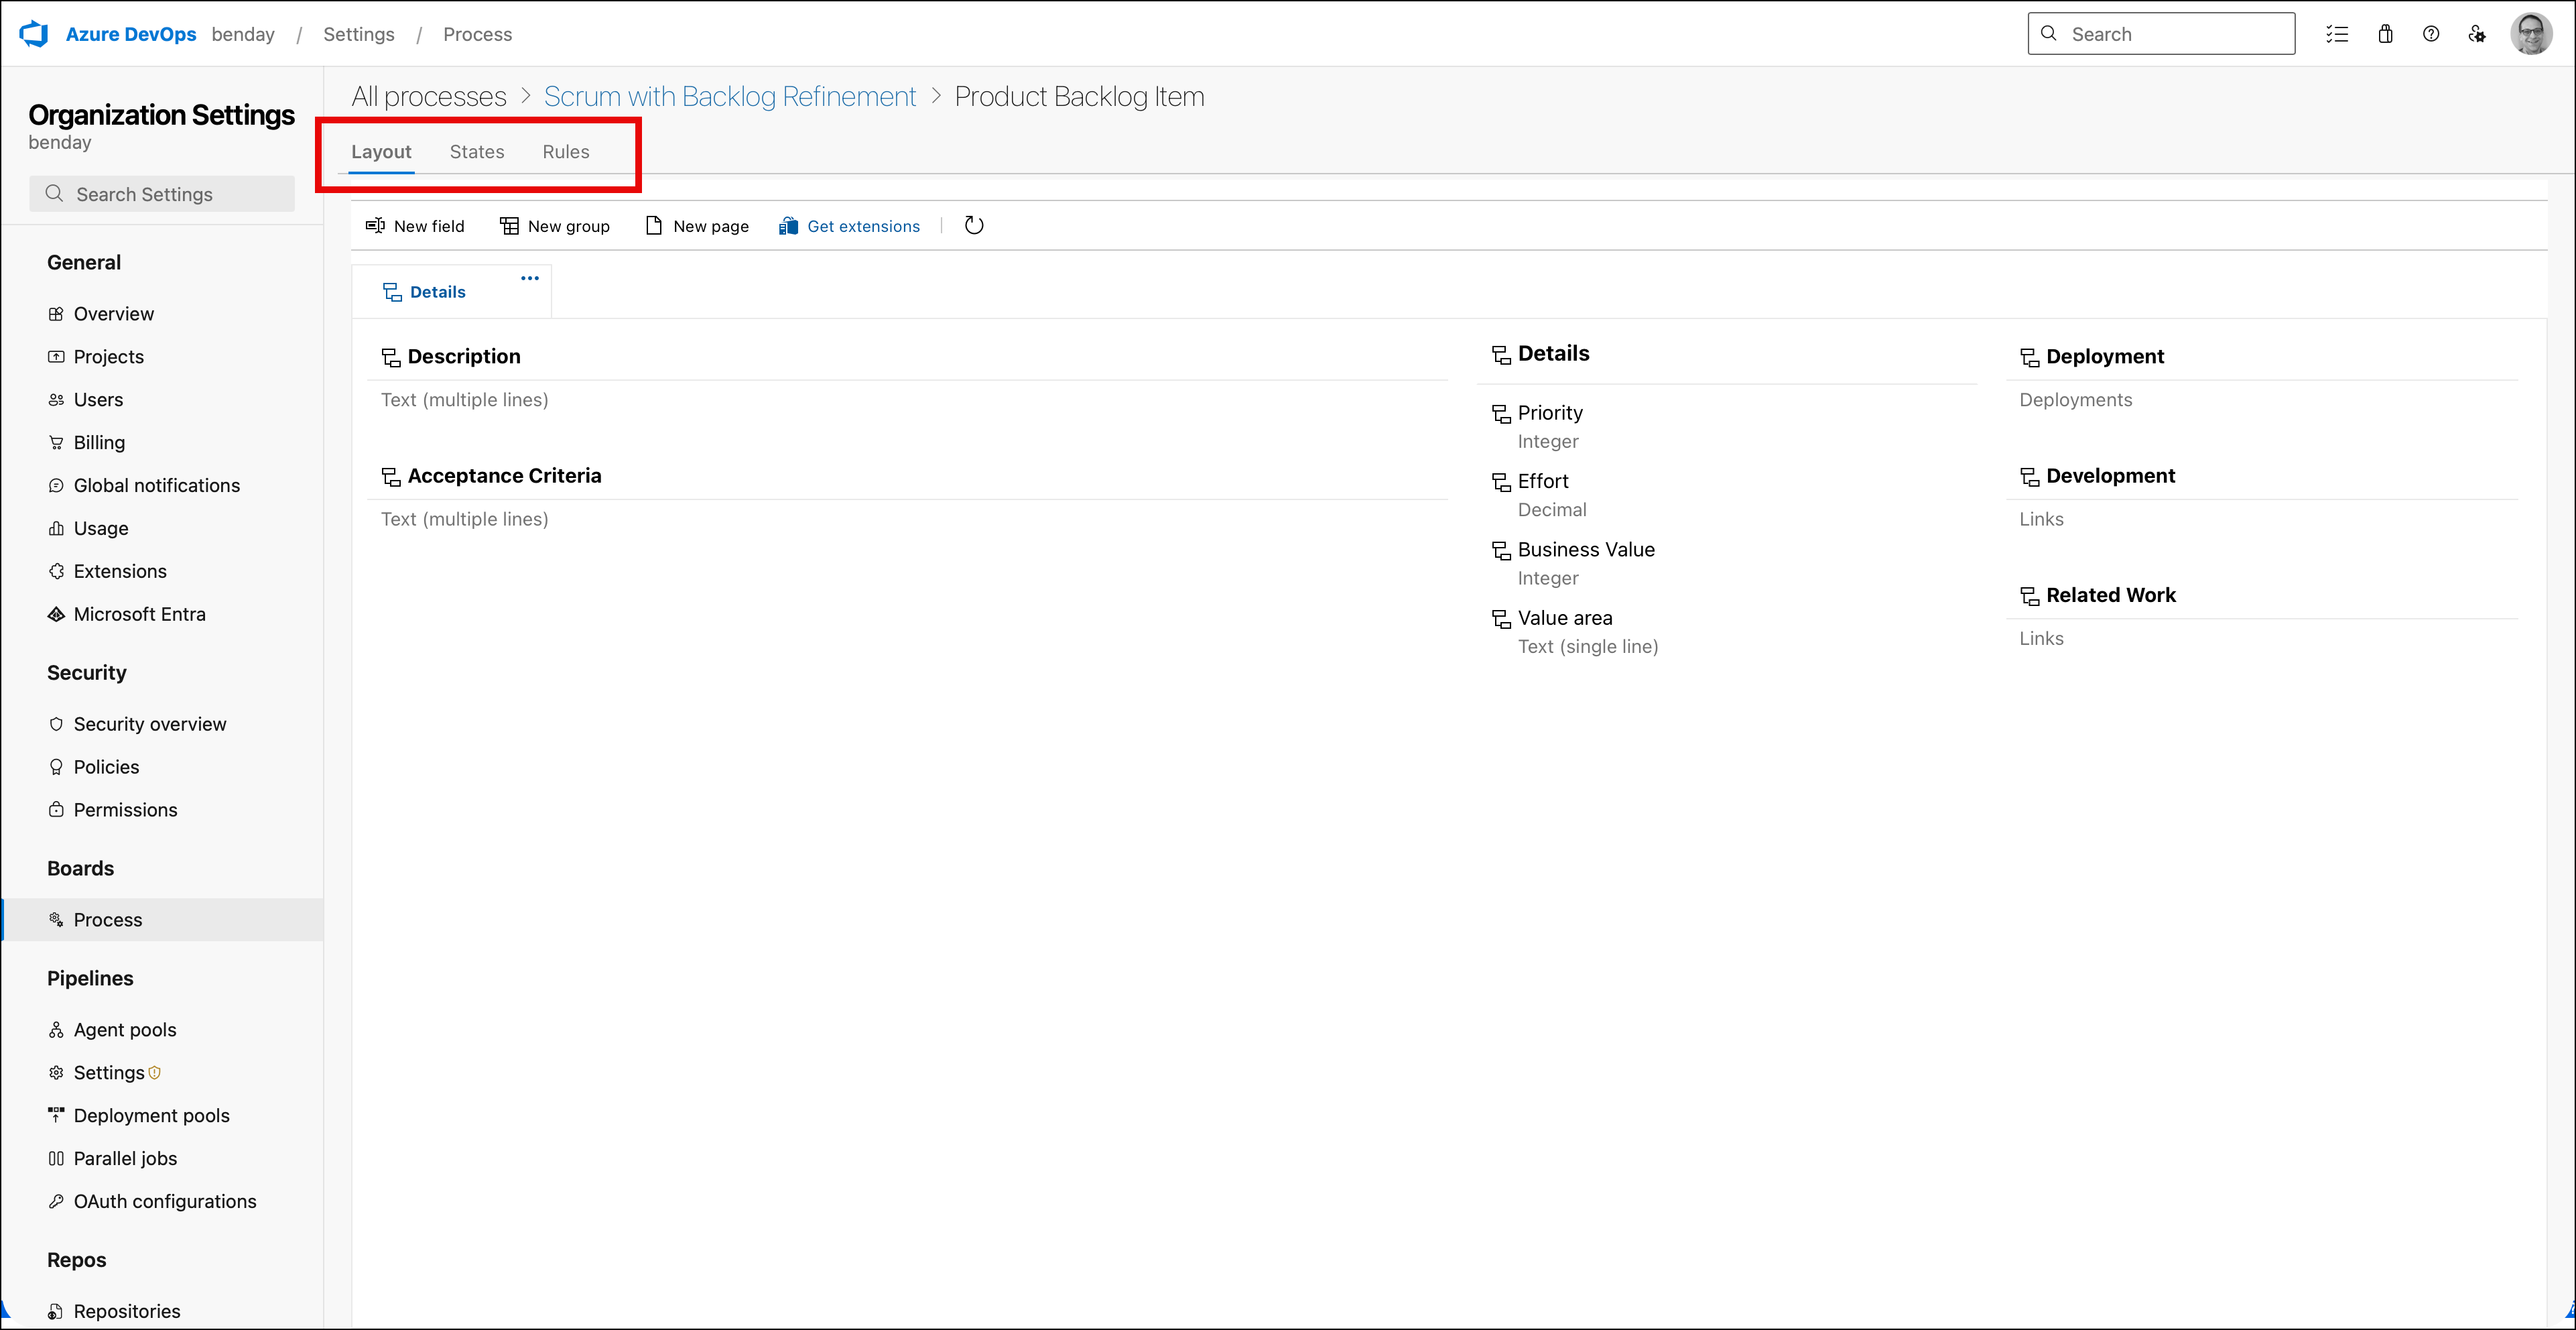Open the user settings gear icon
The height and width of the screenshot is (1330, 2576).
pyautogui.click(x=2477, y=33)
